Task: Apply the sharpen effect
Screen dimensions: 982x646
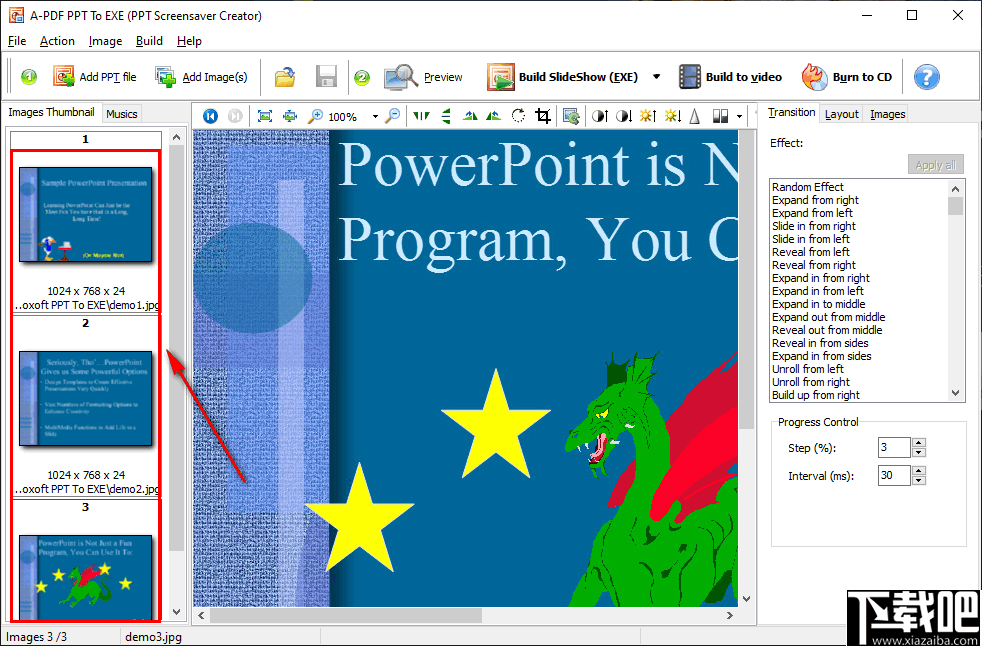Action: click(693, 116)
